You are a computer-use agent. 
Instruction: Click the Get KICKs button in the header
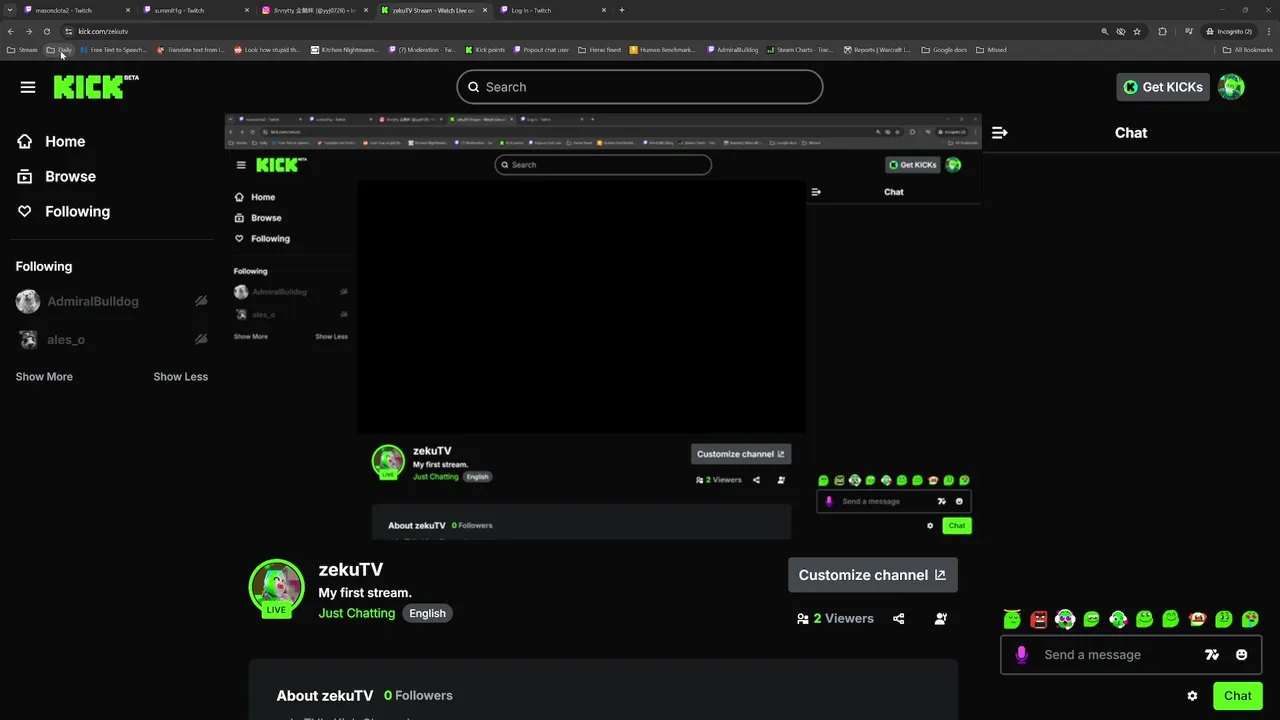click(x=1163, y=87)
